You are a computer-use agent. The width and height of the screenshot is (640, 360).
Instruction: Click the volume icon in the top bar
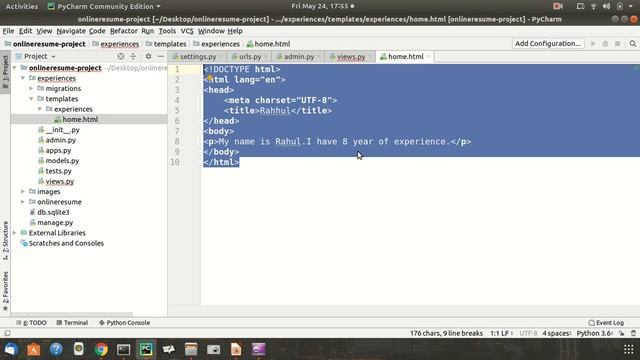[x=607, y=7]
